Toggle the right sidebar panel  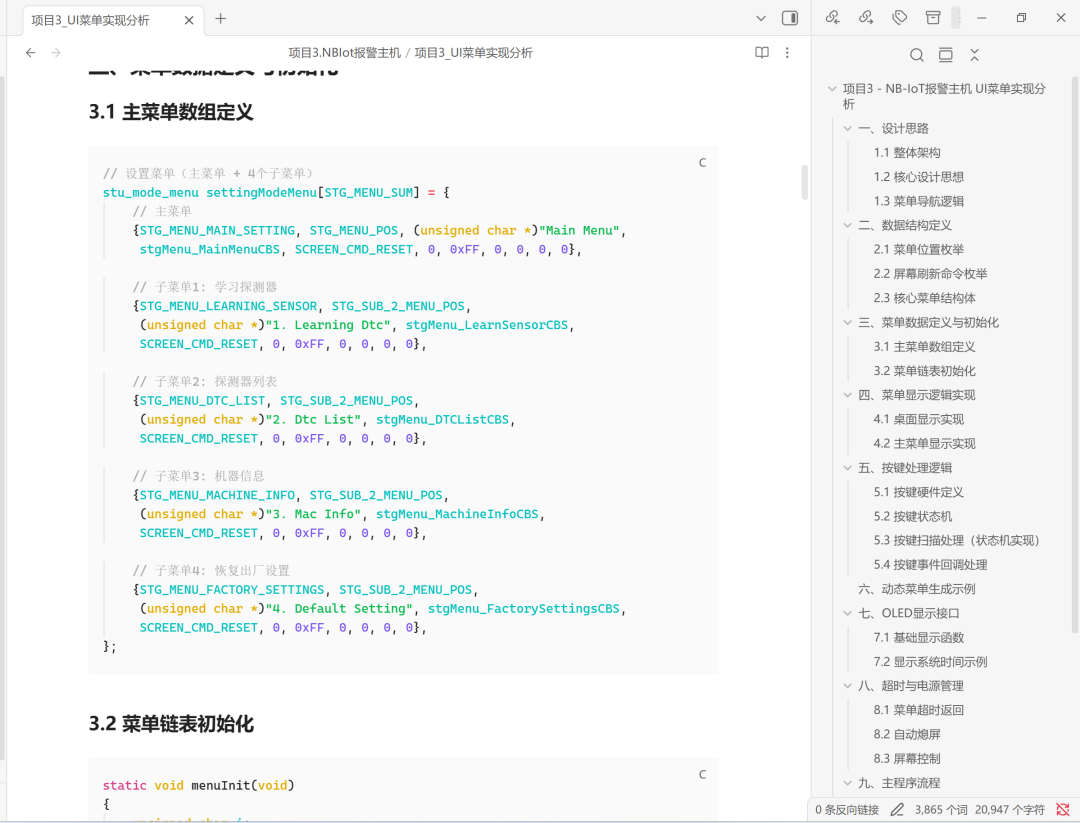790,19
